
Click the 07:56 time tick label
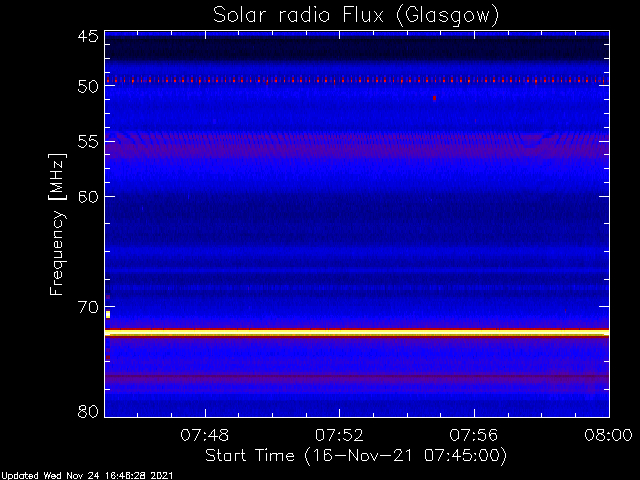[474, 435]
